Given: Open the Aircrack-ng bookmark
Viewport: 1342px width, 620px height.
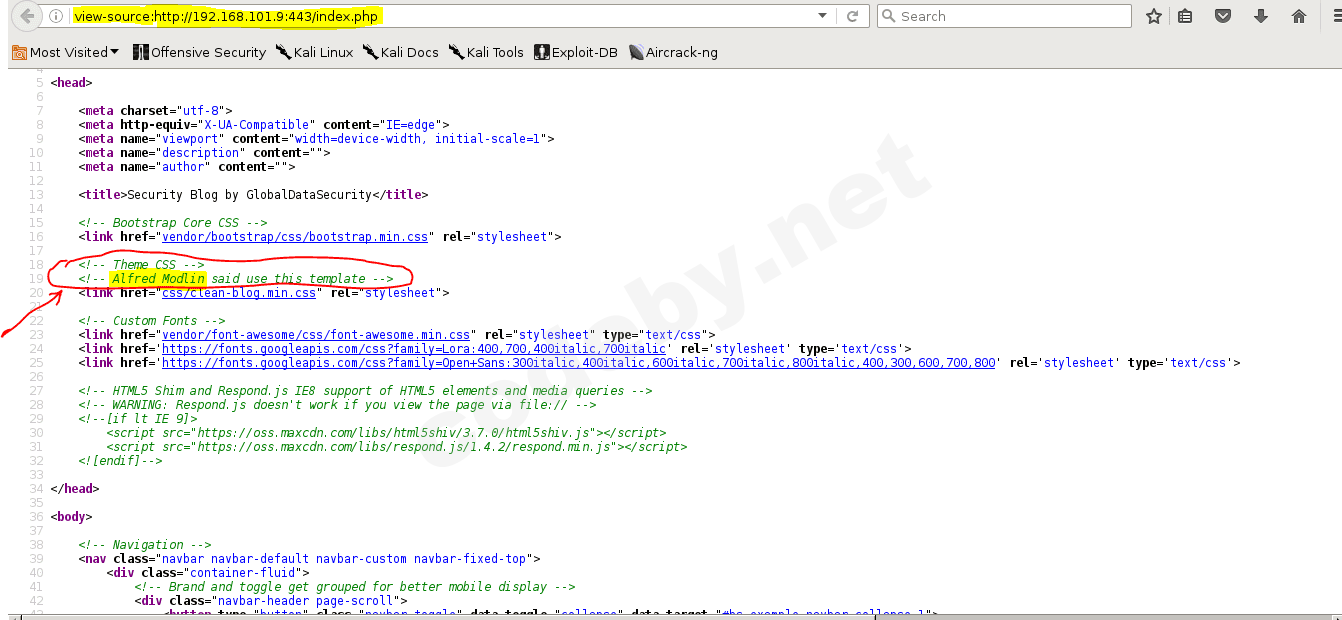Looking at the screenshot, I should pyautogui.click(x=674, y=52).
